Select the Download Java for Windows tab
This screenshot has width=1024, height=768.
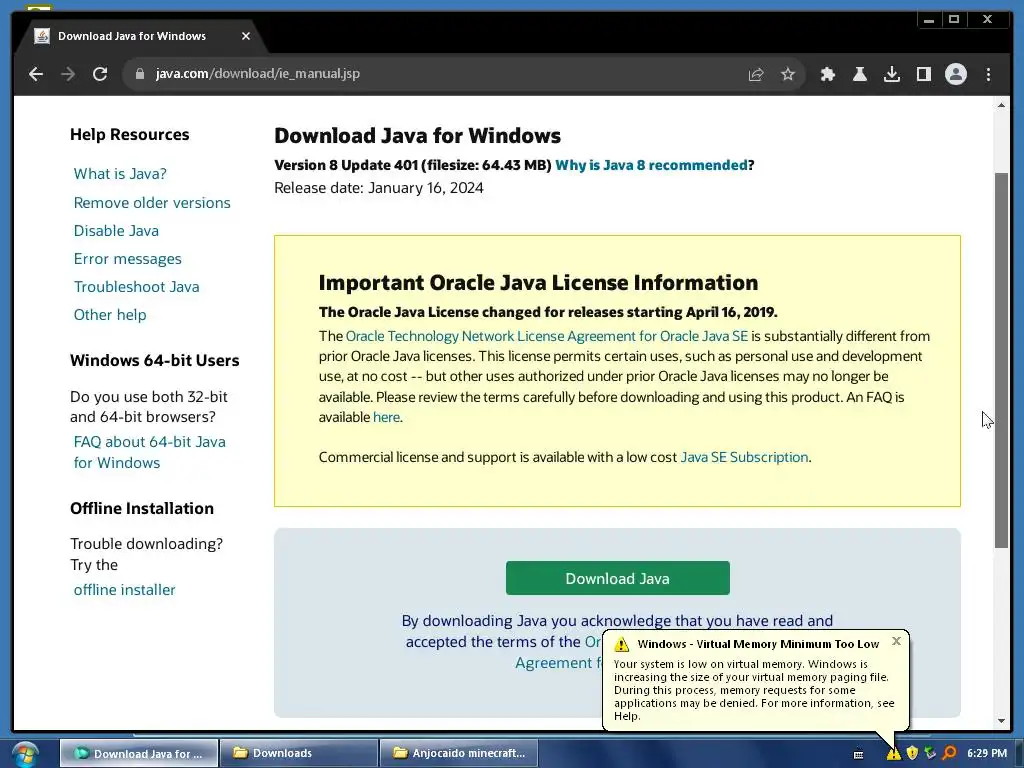[x=141, y=36]
